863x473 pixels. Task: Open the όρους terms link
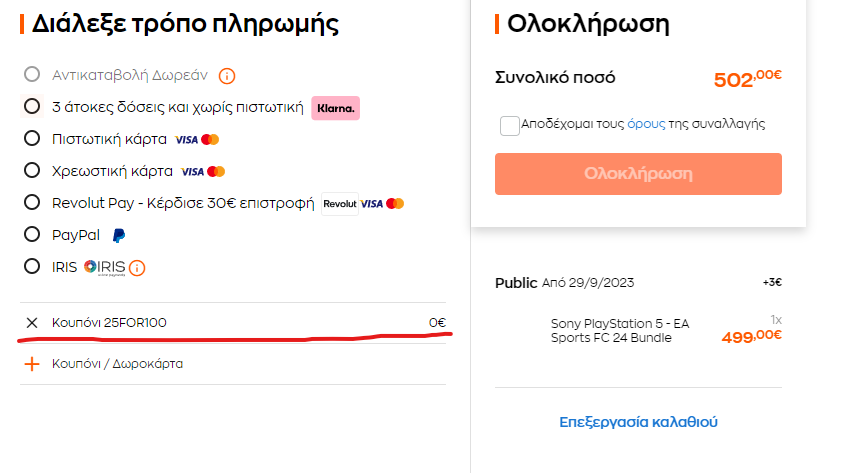645,124
